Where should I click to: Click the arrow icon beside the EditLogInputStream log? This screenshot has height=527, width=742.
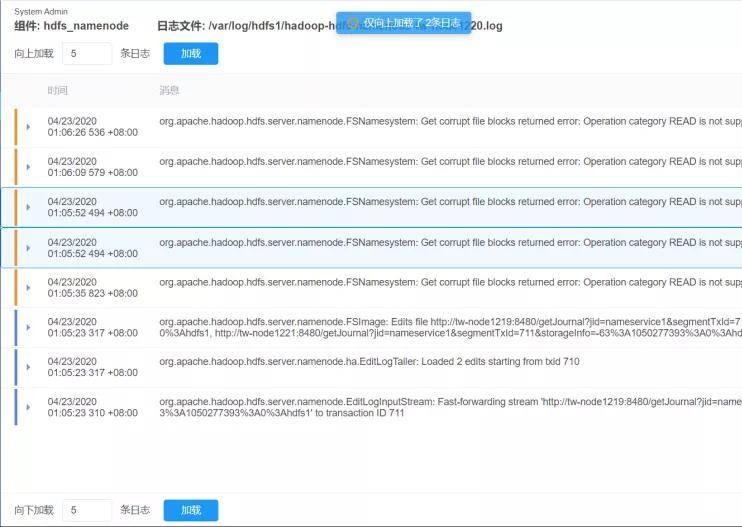pyautogui.click(x=28, y=407)
